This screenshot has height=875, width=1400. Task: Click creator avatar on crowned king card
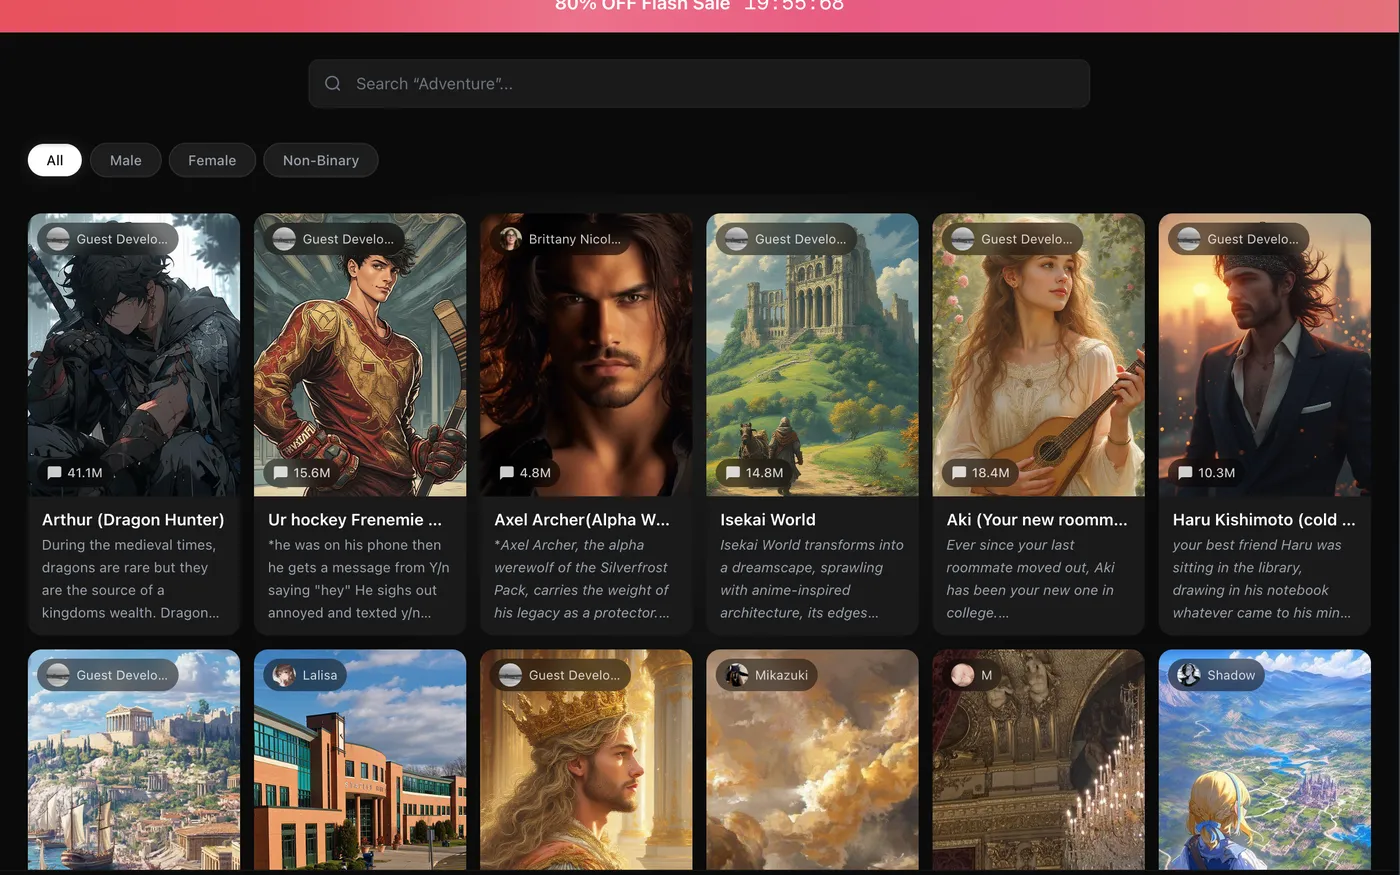[511, 675]
